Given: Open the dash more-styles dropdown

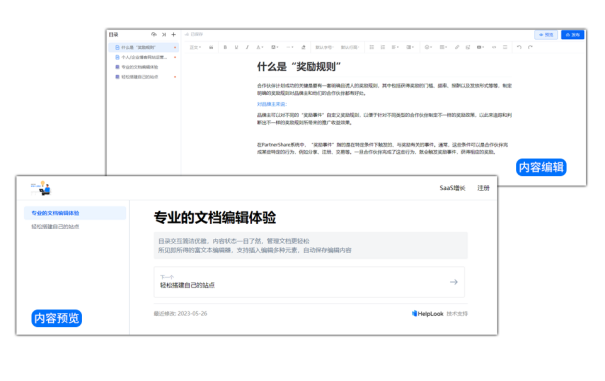Looking at the screenshot, I should coord(290,47).
